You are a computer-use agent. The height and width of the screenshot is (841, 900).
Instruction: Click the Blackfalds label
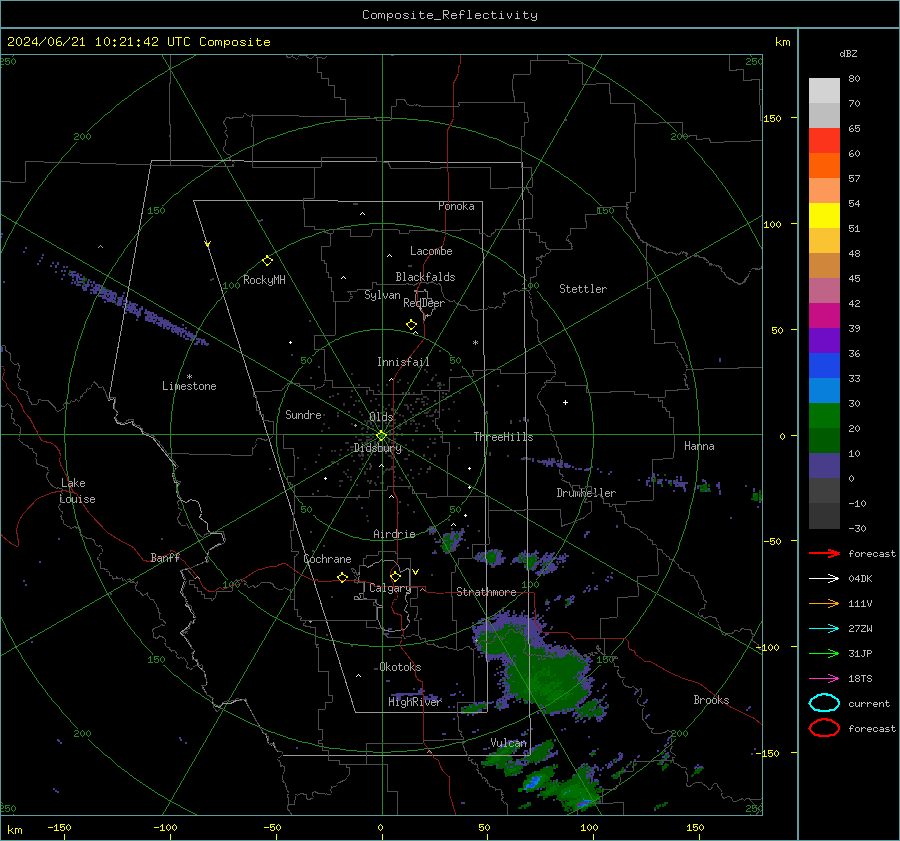425,277
